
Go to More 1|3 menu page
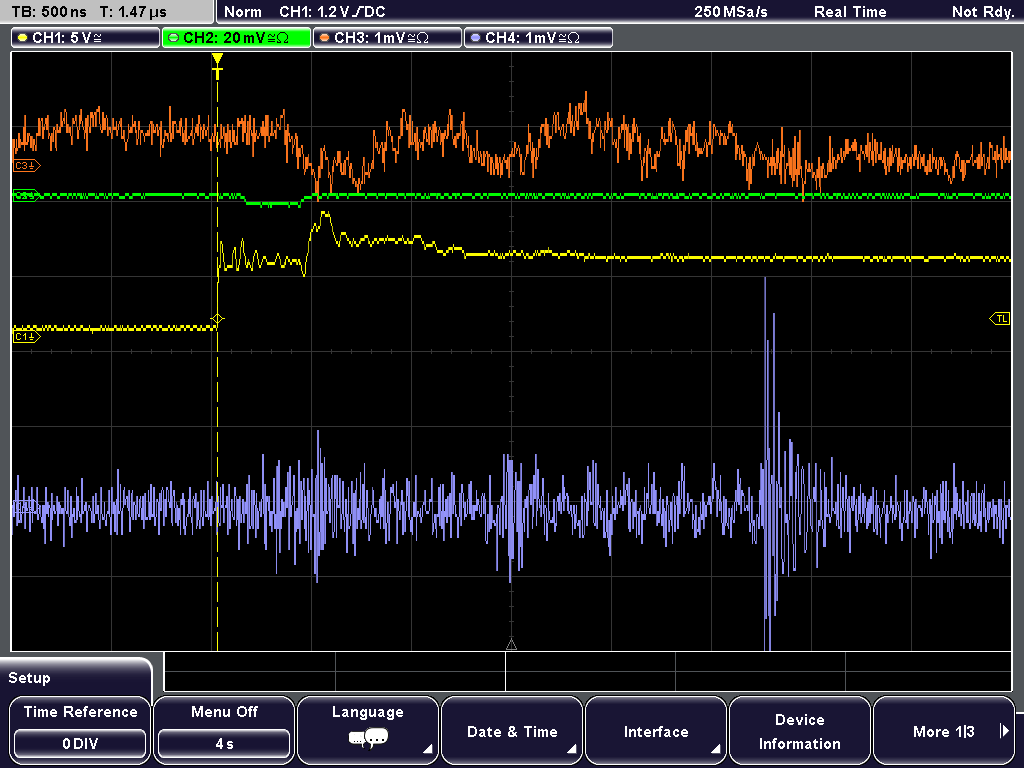click(x=944, y=729)
